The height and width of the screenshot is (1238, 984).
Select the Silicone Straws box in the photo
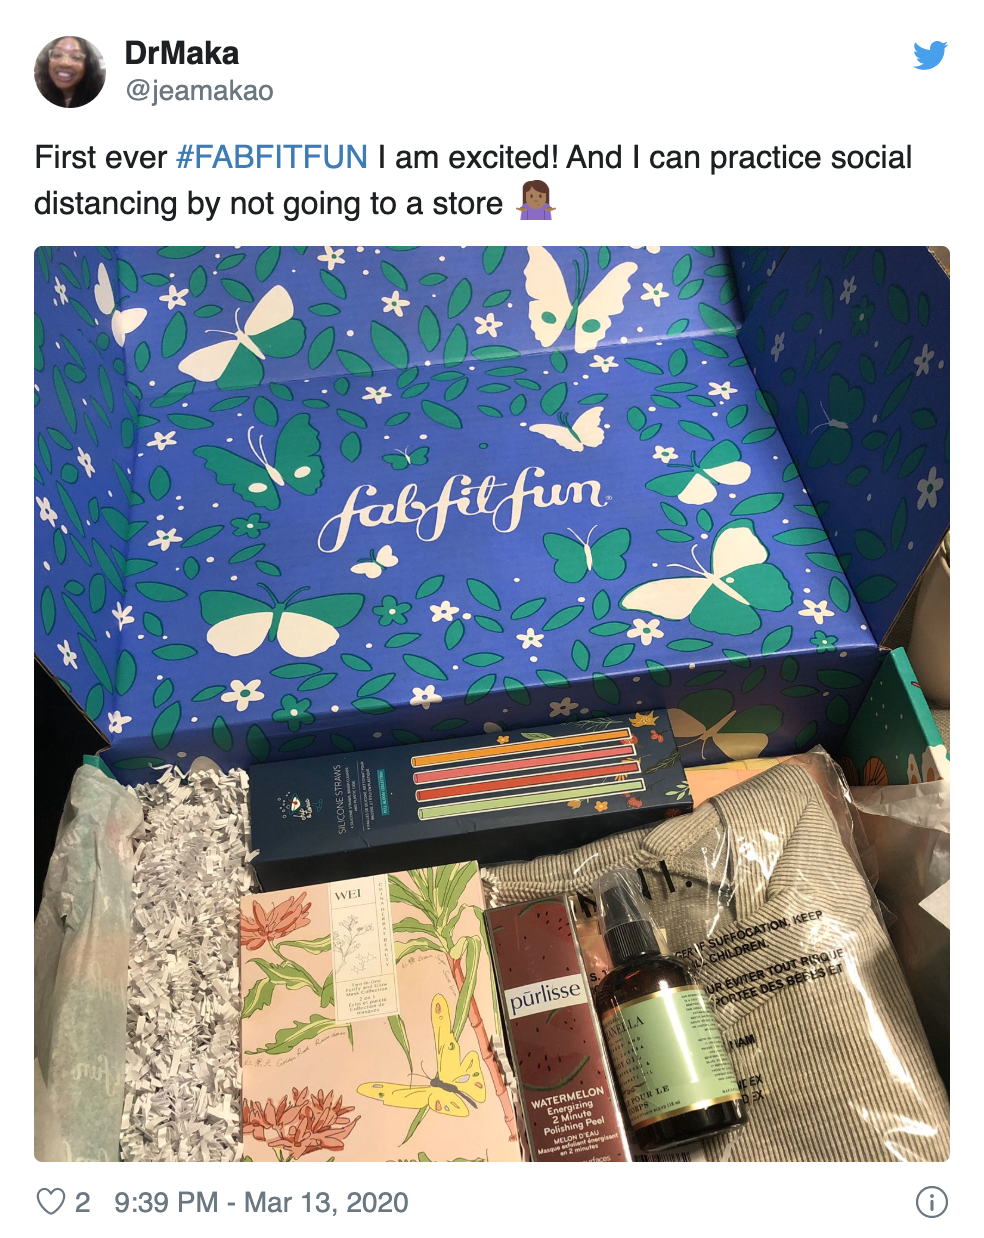[468, 798]
